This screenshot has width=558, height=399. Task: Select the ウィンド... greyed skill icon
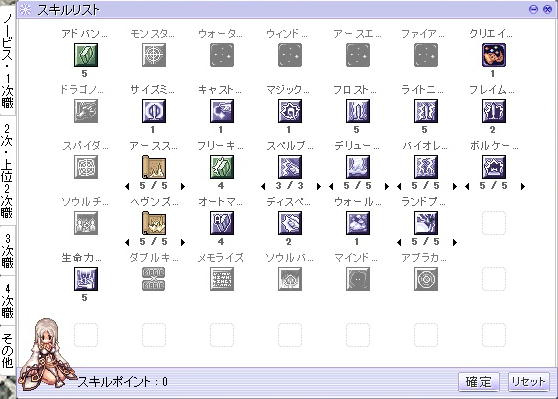pos(290,55)
